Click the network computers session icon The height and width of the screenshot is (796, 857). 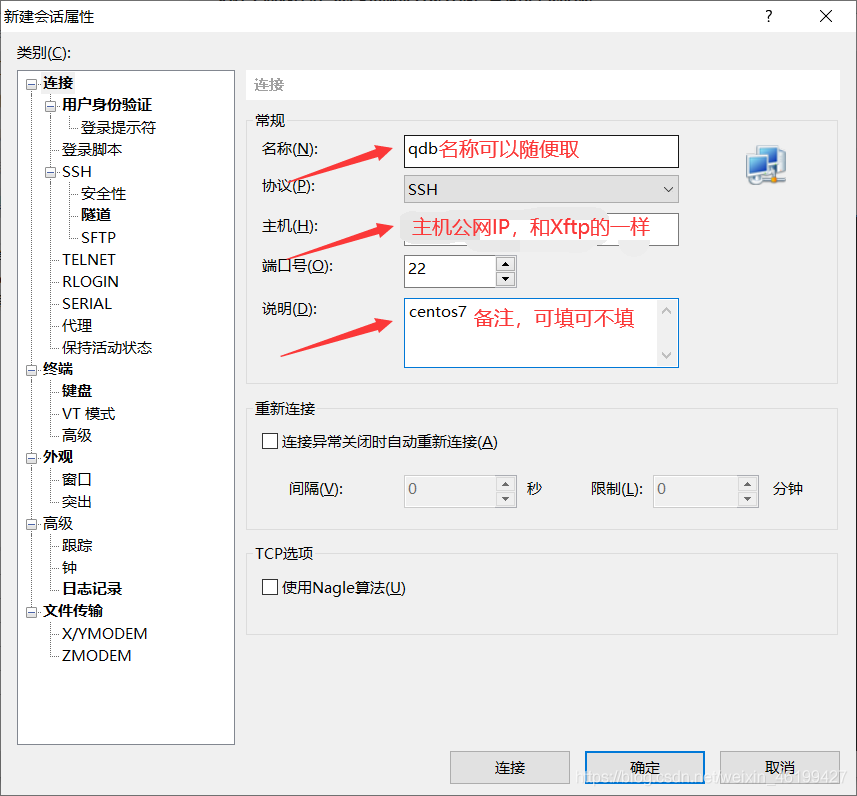pyautogui.click(x=766, y=165)
